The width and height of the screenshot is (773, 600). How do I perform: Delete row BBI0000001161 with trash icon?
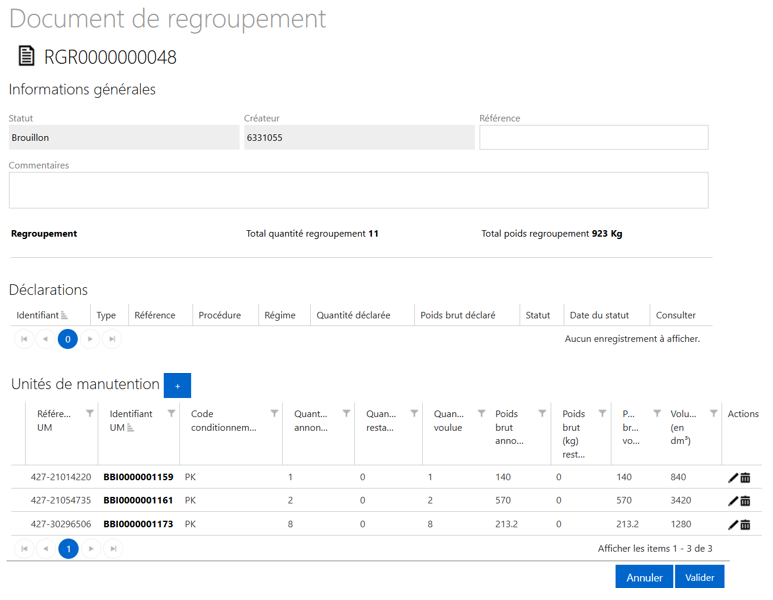pos(746,501)
